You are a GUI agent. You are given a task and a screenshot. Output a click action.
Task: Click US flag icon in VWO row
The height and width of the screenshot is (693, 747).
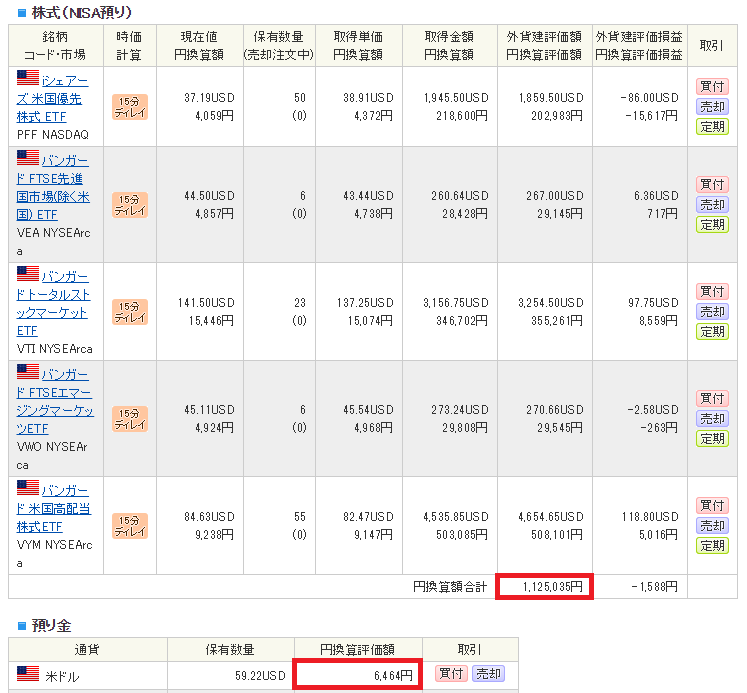(x=28, y=372)
